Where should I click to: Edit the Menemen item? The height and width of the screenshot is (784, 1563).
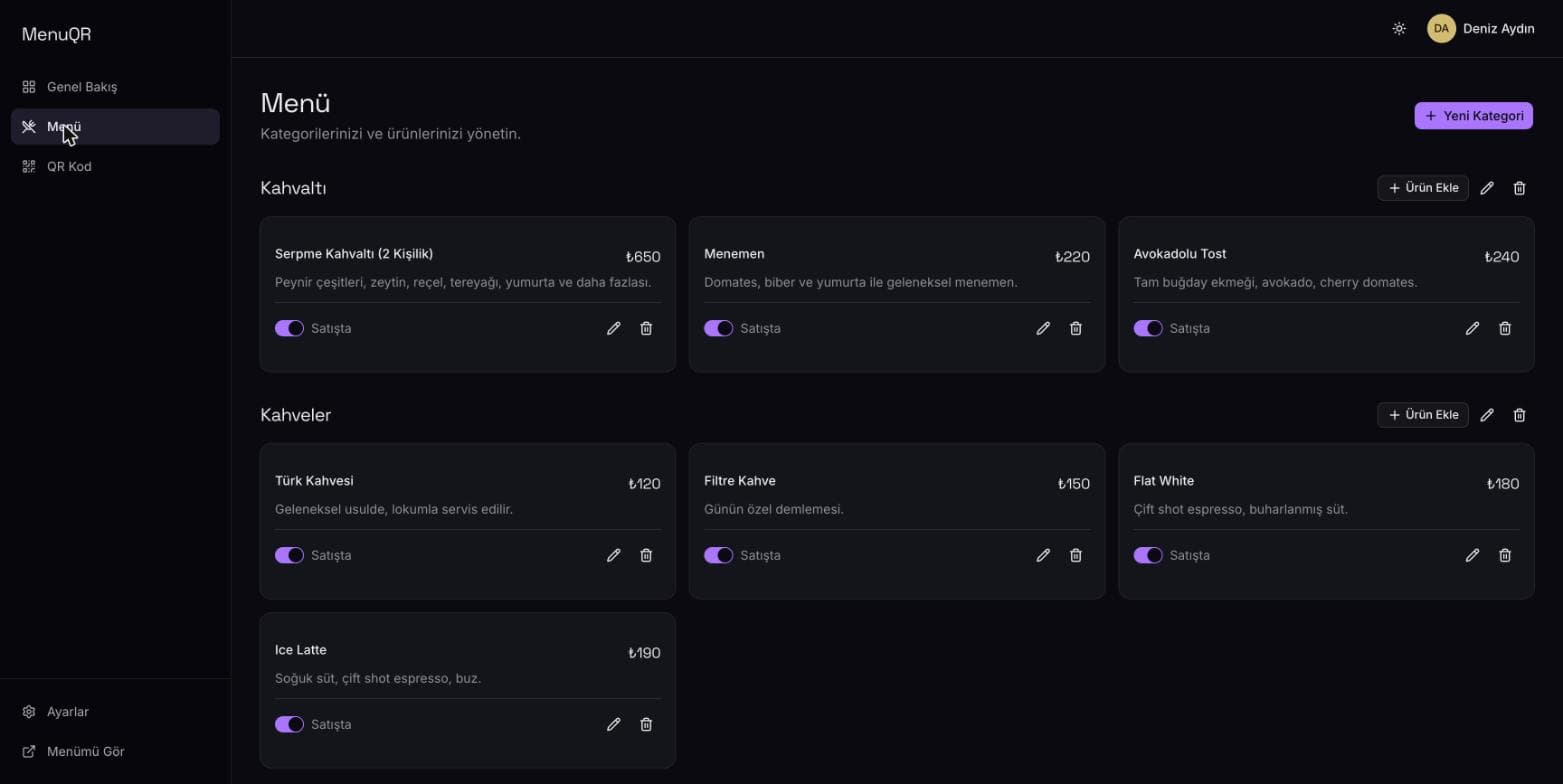[1043, 328]
